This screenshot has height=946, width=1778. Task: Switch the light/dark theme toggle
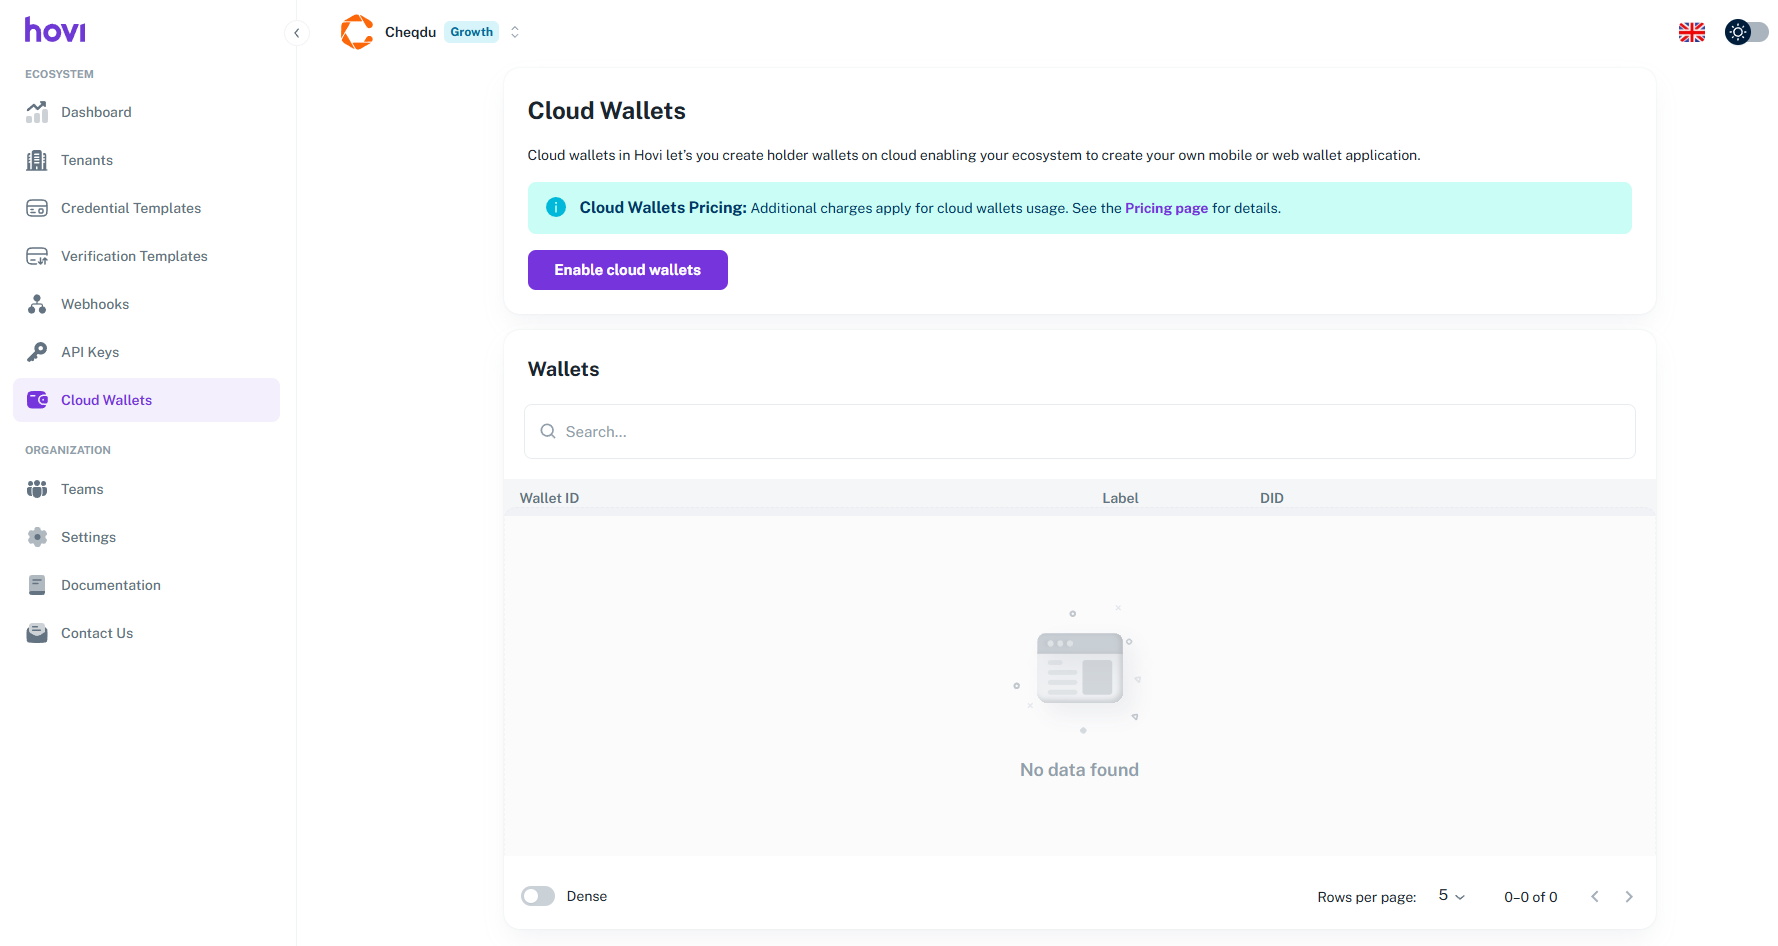pyautogui.click(x=1746, y=32)
